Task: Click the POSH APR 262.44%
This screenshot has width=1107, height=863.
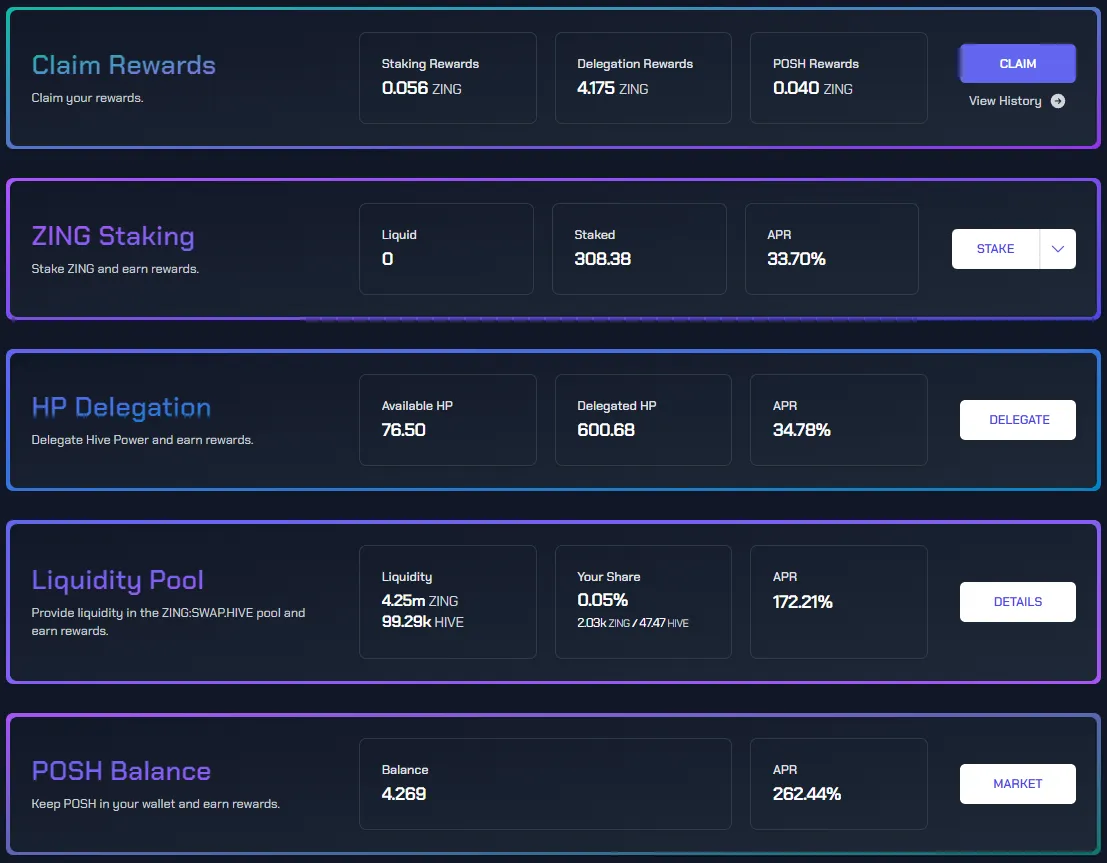Action: [x=807, y=794]
